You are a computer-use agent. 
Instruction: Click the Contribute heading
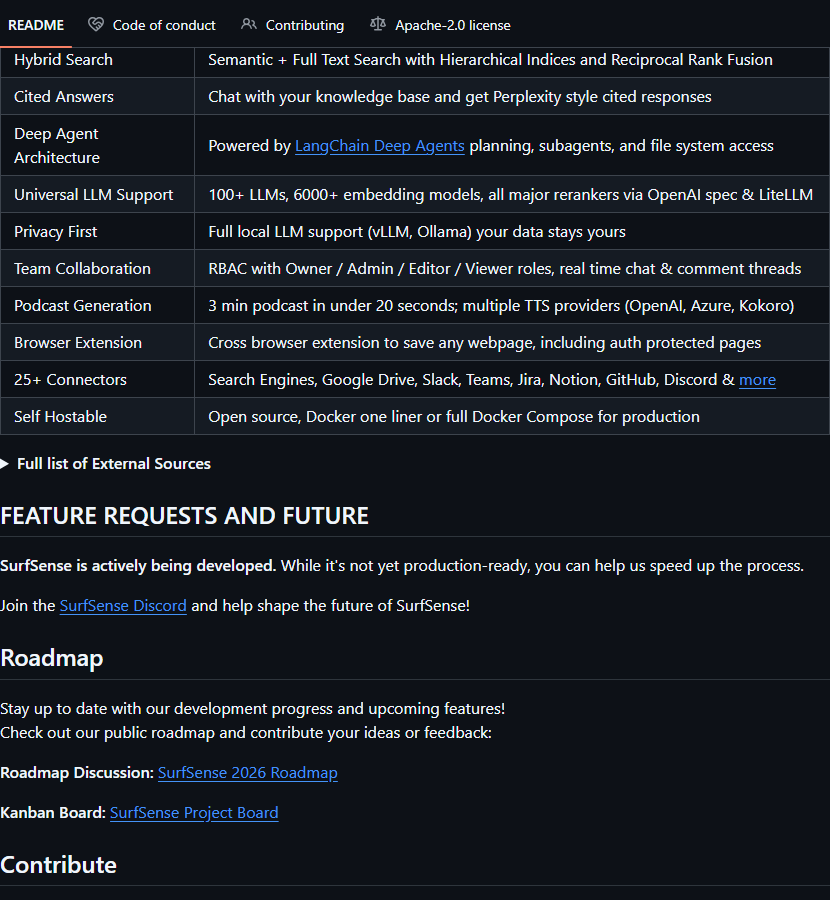coord(59,865)
